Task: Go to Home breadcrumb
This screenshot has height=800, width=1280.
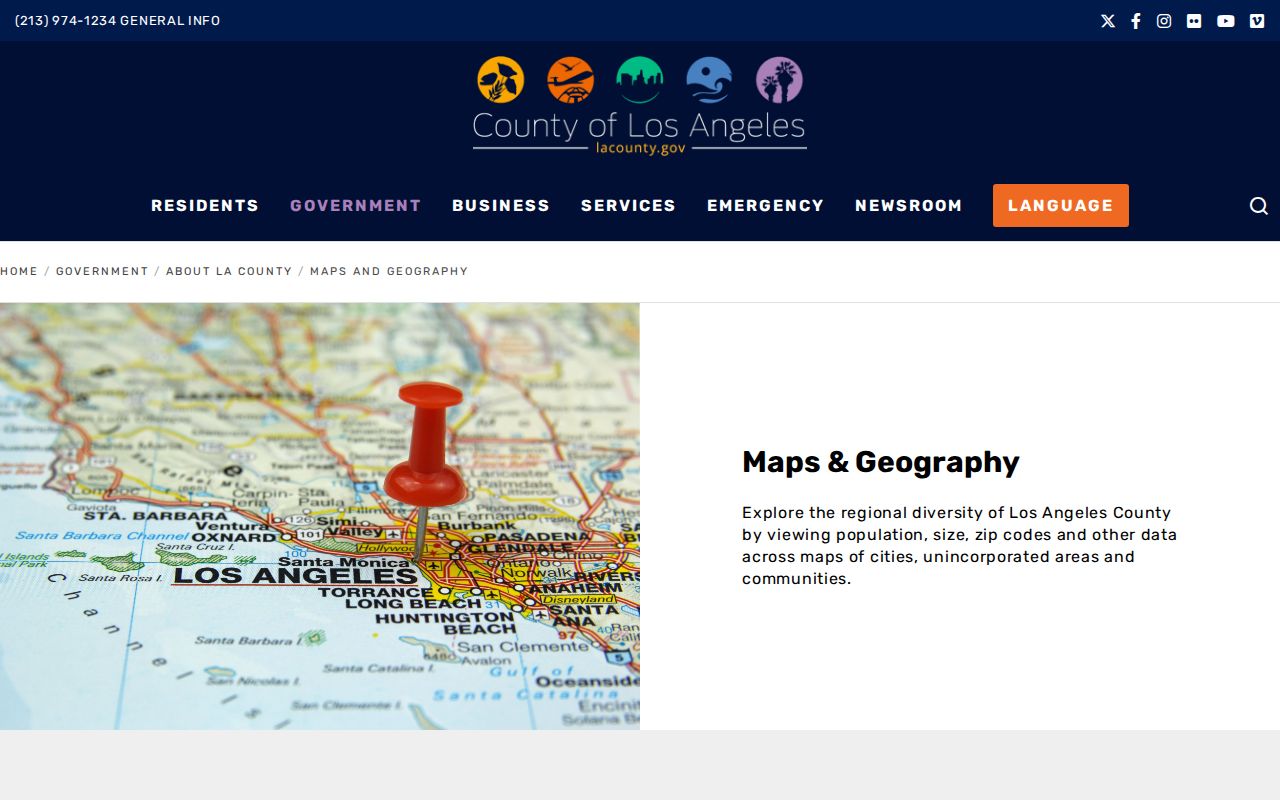Action: click(x=19, y=271)
